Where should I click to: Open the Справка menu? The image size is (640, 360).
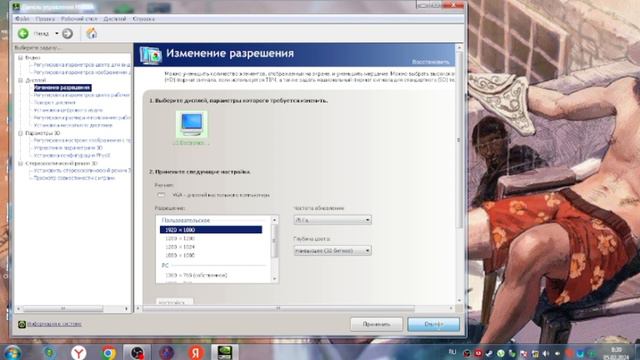click(x=143, y=19)
